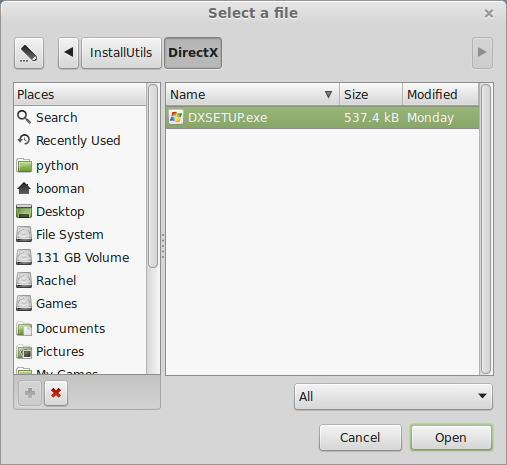This screenshot has height=465, width=507.
Task: Click the Cancel button
Action: click(360, 438)
